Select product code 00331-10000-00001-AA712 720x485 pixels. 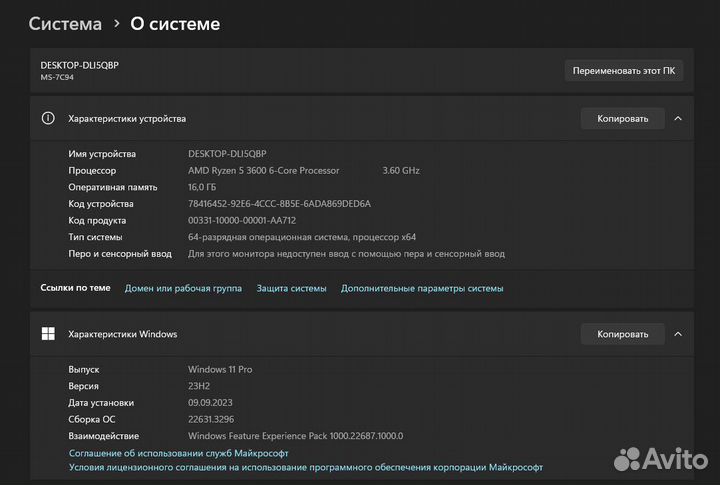click(x=242, y=220)
